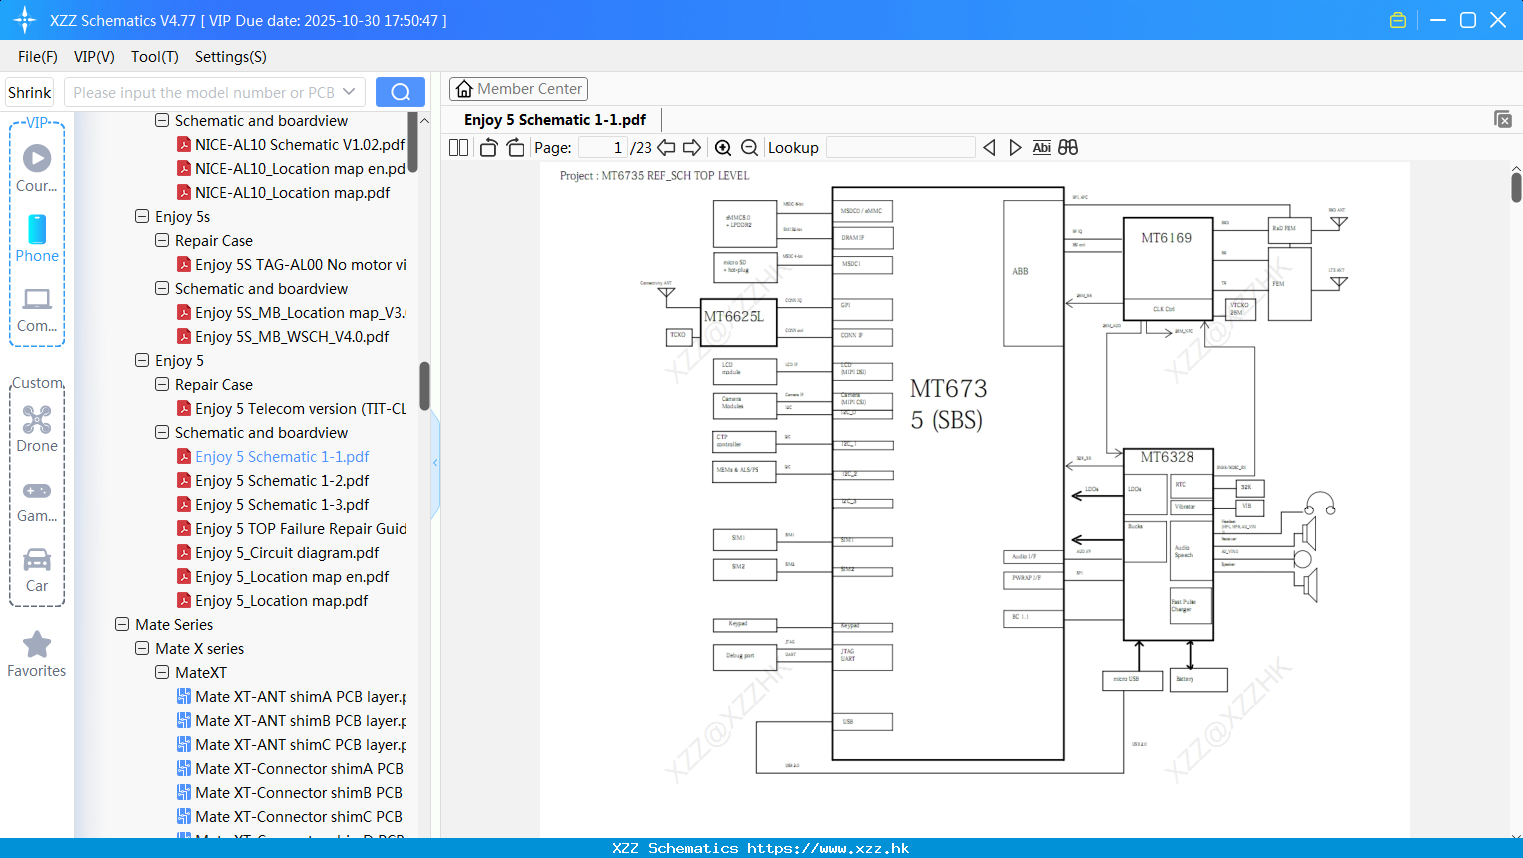Click the Lookup text field
This screenshot has width=1523, height=858.
901,148
